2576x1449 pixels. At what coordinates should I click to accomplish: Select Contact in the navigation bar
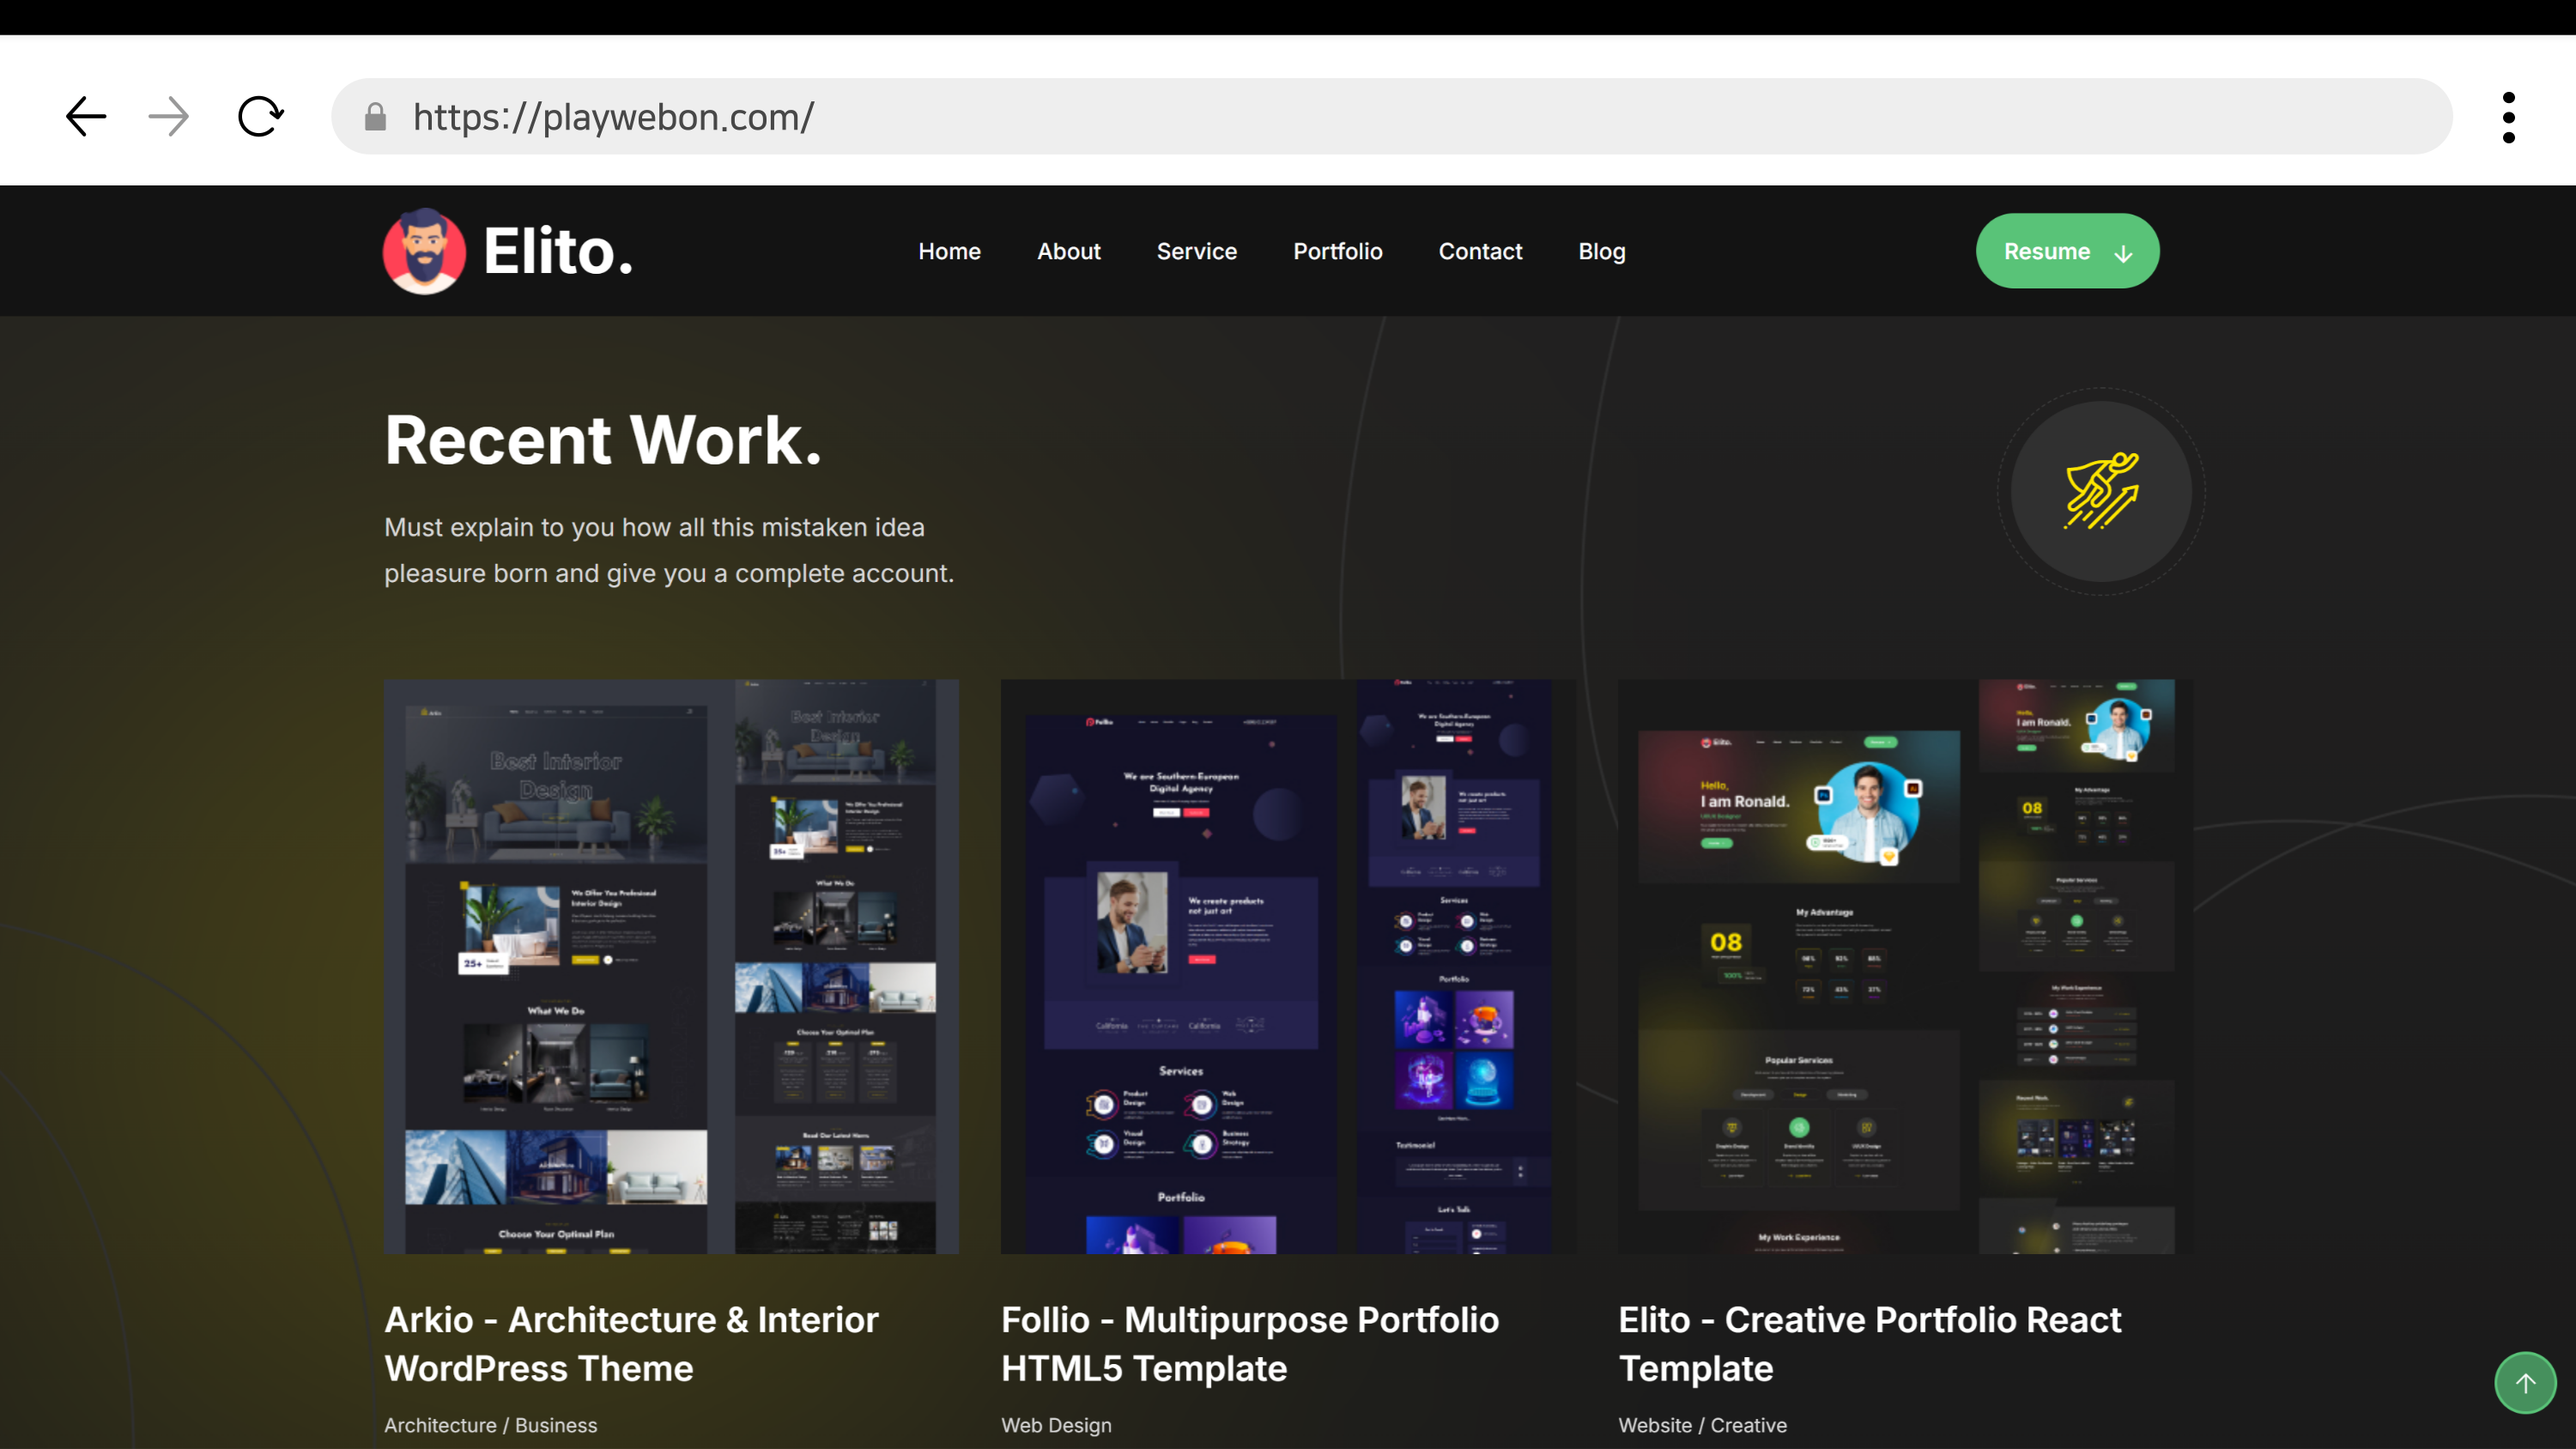(x=1479, y=252)
